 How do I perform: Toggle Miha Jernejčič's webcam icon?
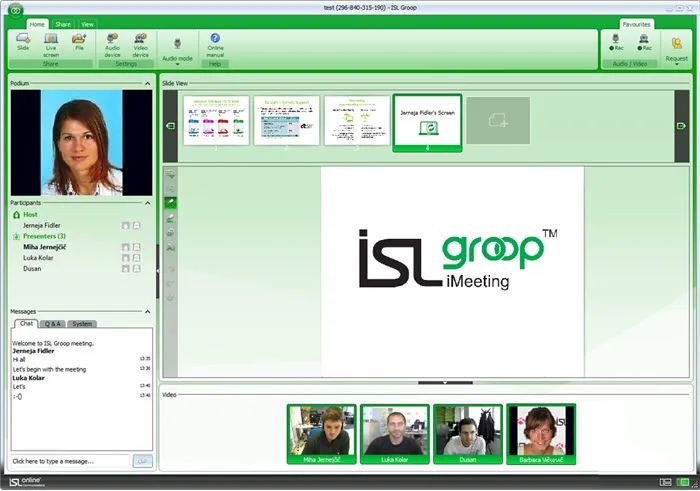137,247
